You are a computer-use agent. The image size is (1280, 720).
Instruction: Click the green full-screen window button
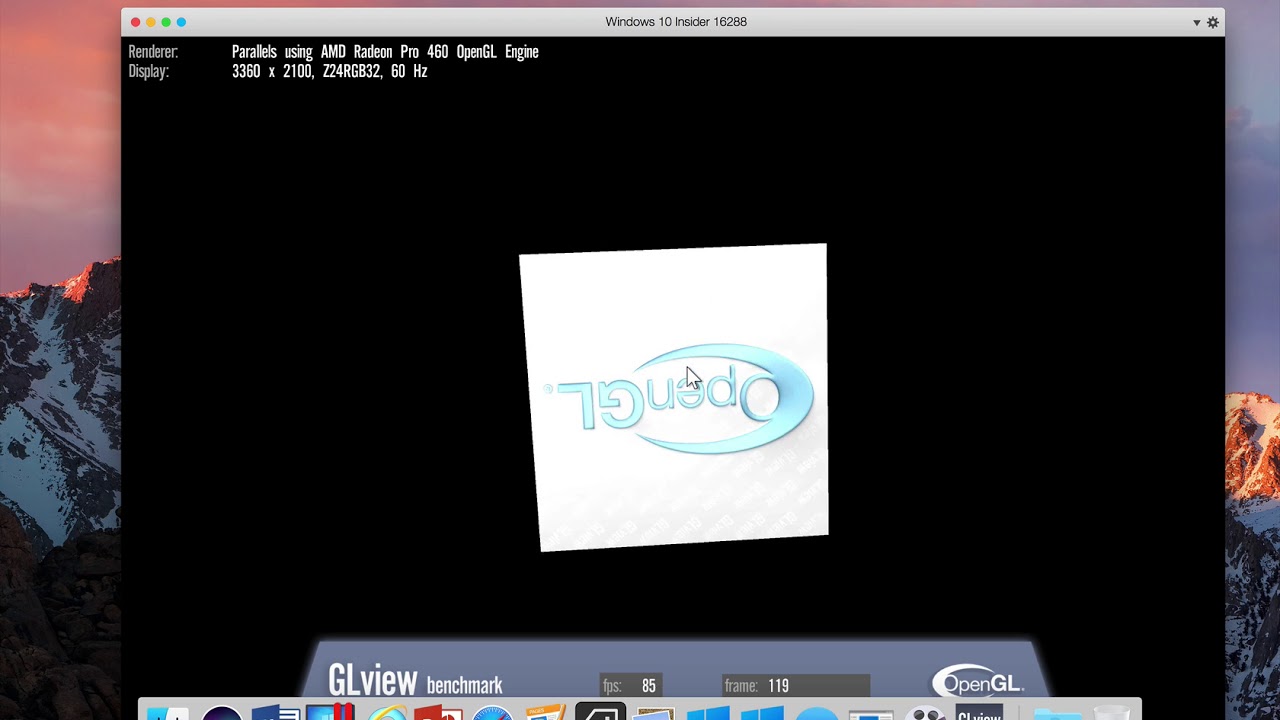pyautogui.click(x=166, y=22)
